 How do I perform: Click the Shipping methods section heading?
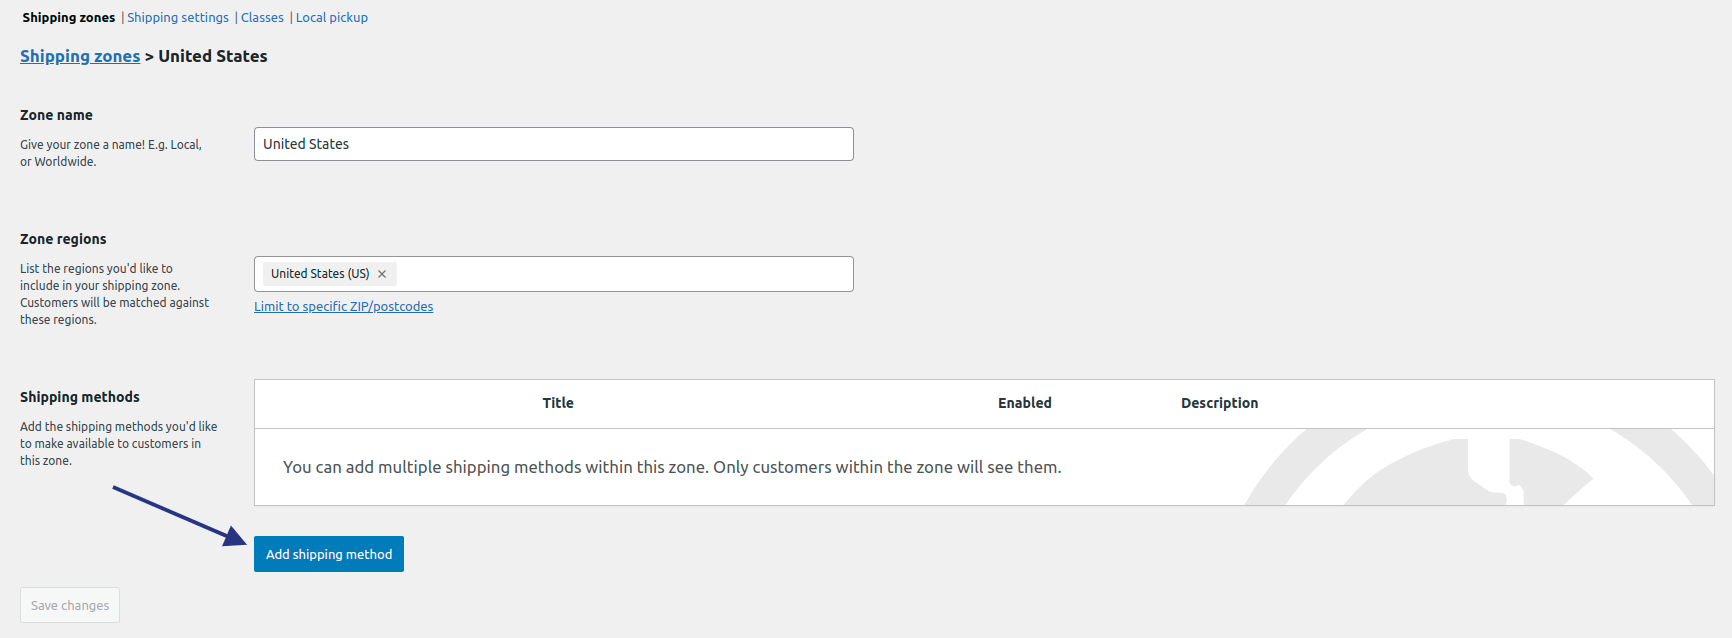pos(80,397)
